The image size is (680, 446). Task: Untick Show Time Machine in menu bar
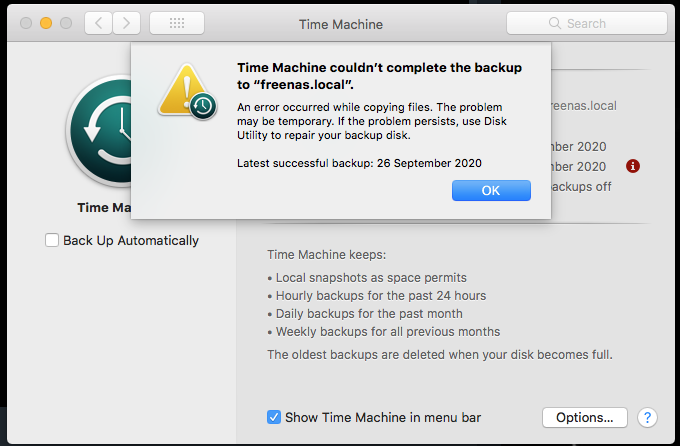click(274, 417)
